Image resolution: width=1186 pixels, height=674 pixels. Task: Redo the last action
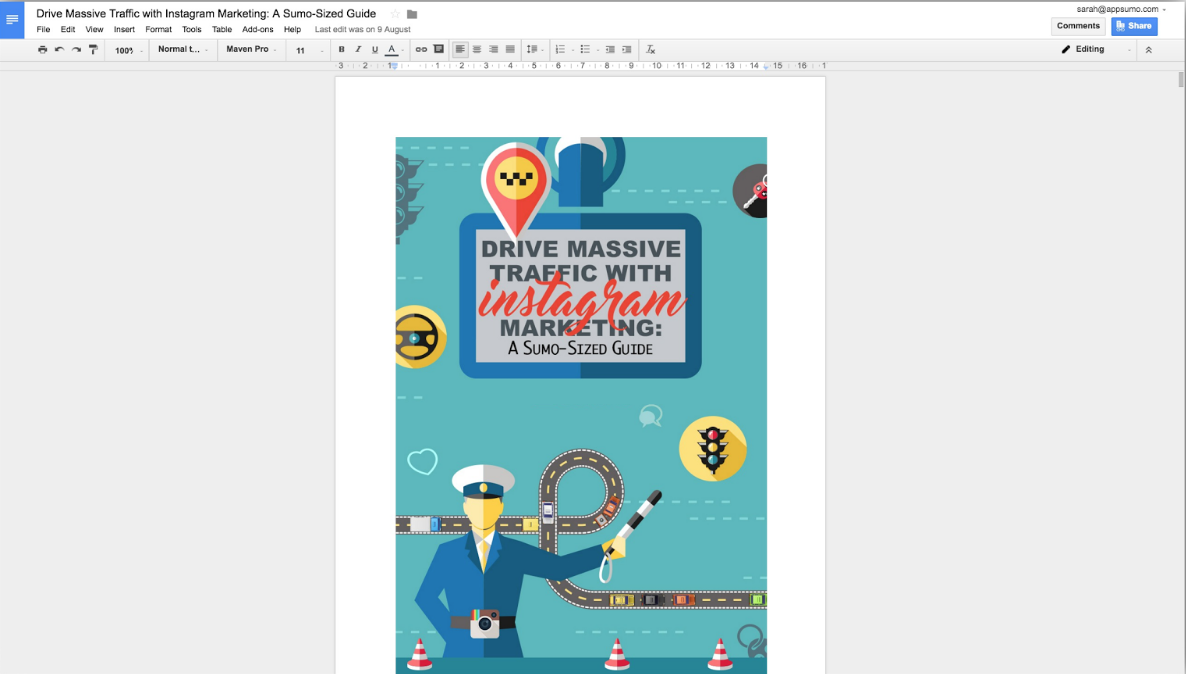coord(76,50)
